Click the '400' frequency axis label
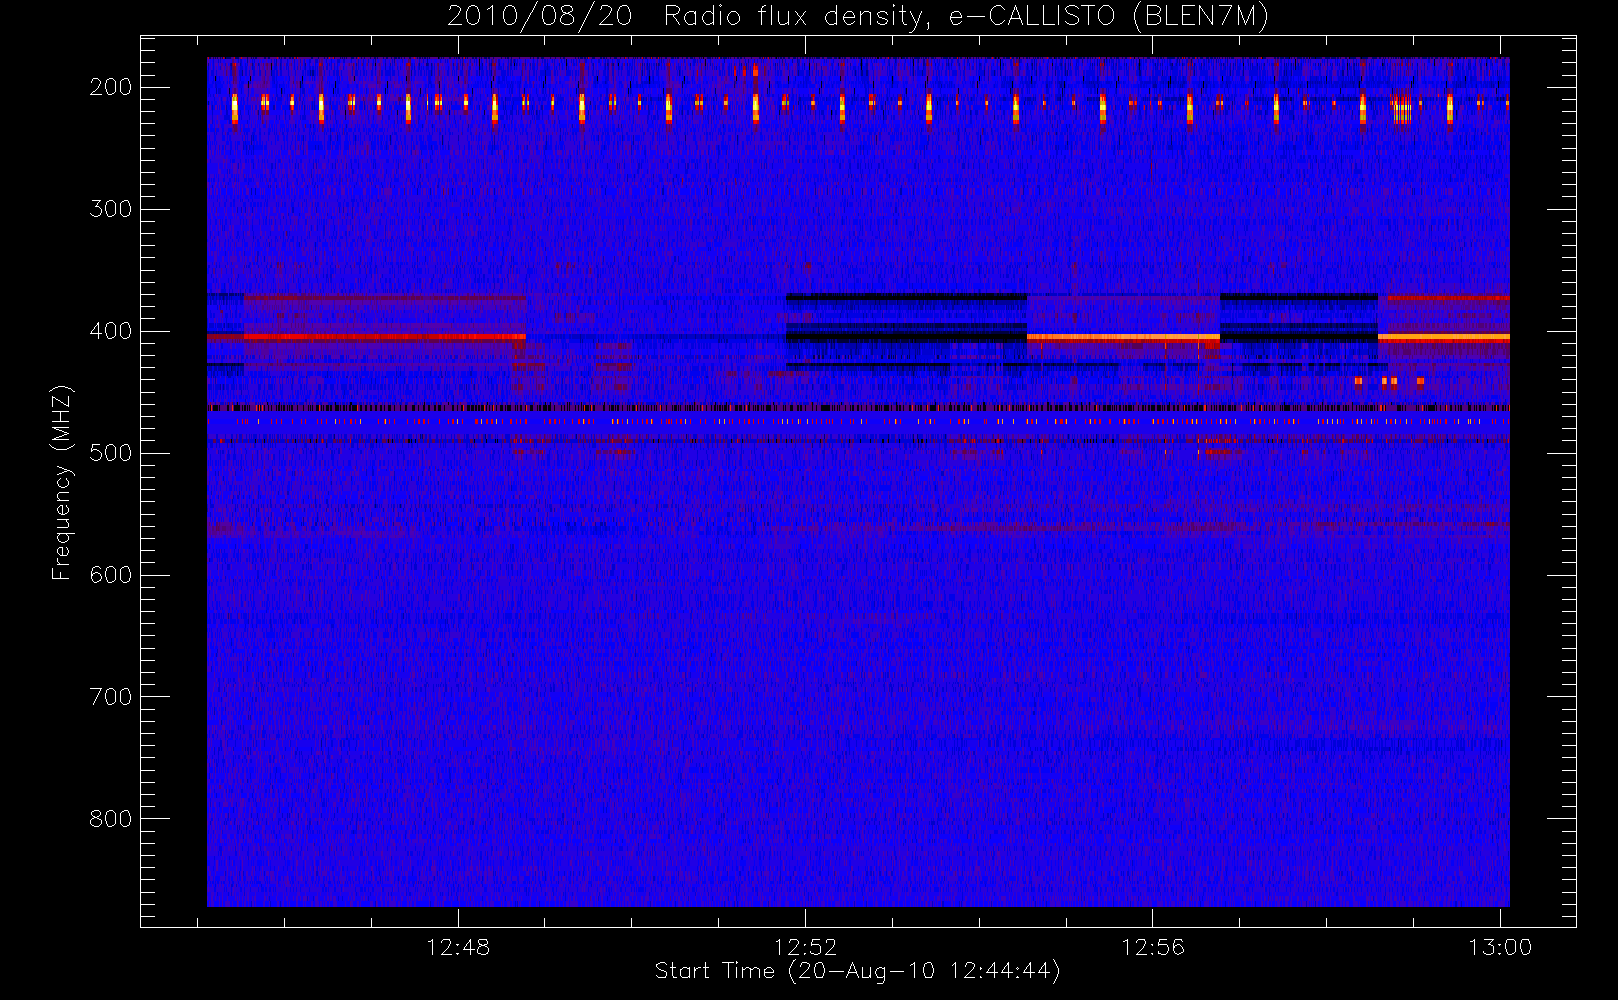The width and height of the screenshot is (1618, 1000). (x=111, y=331)
